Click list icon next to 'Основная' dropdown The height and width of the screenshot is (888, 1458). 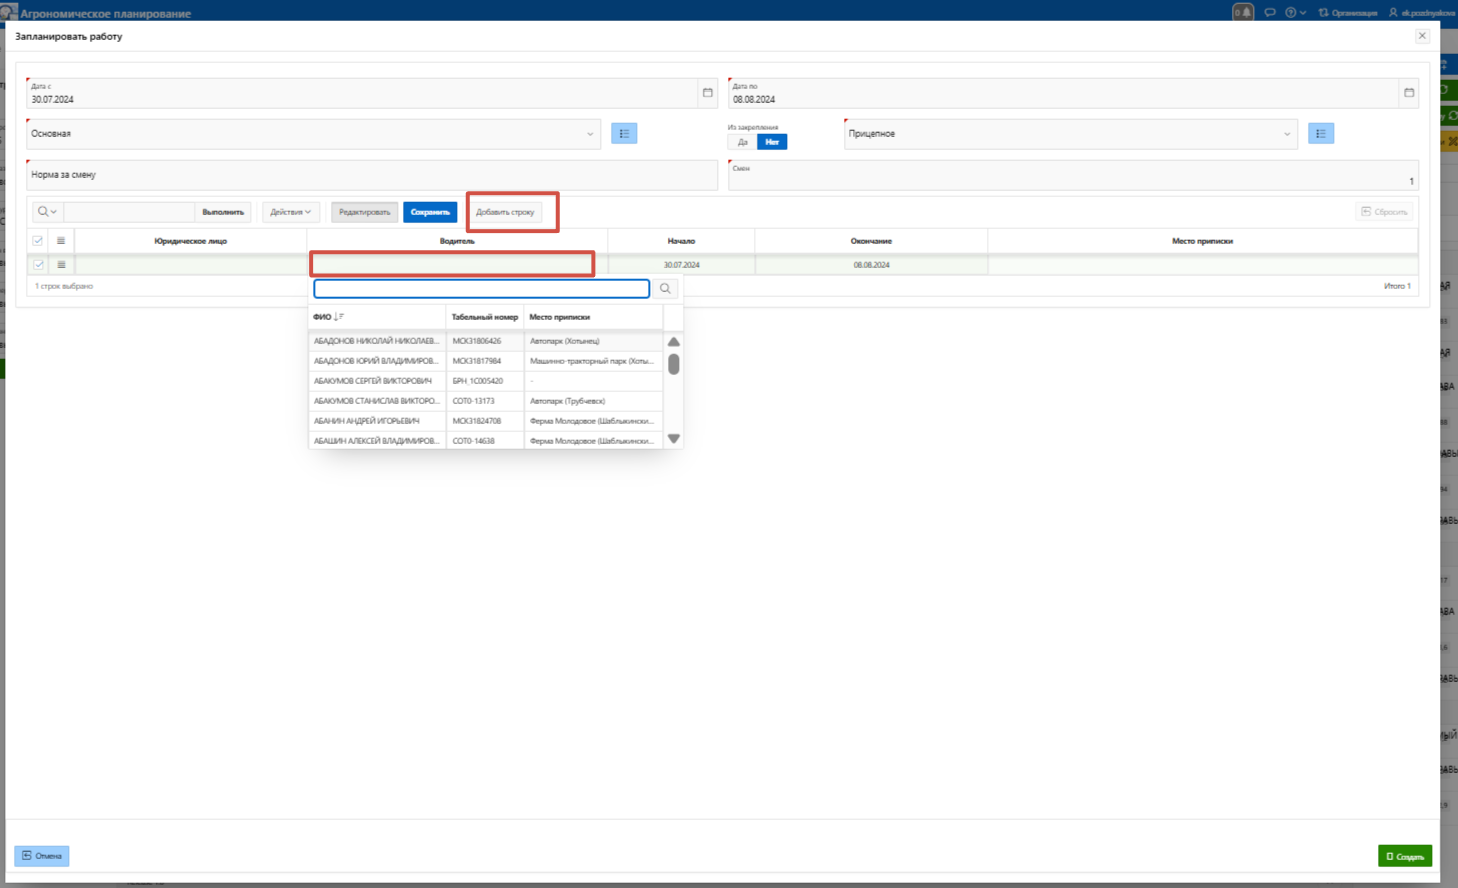[x=624, y=134]
